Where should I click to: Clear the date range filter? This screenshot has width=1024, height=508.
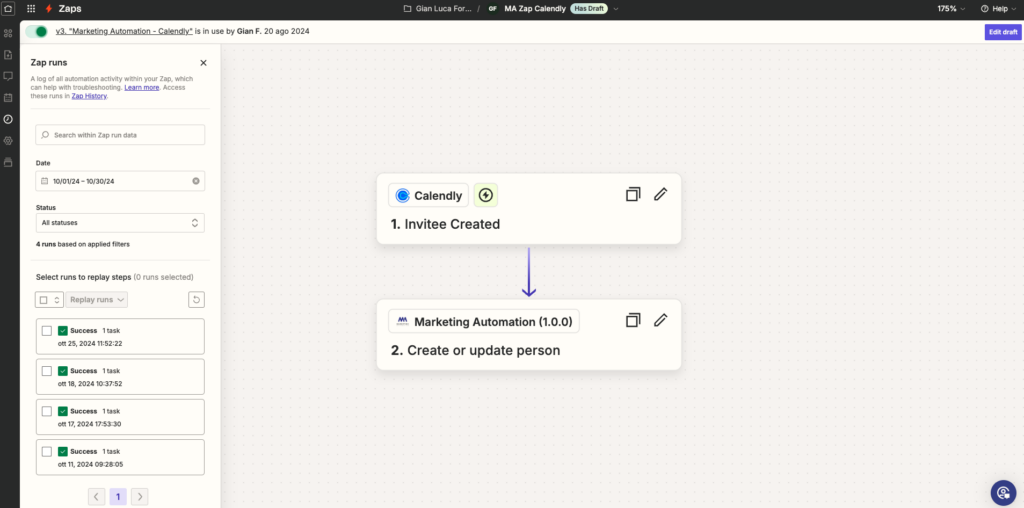coord(196,181)
